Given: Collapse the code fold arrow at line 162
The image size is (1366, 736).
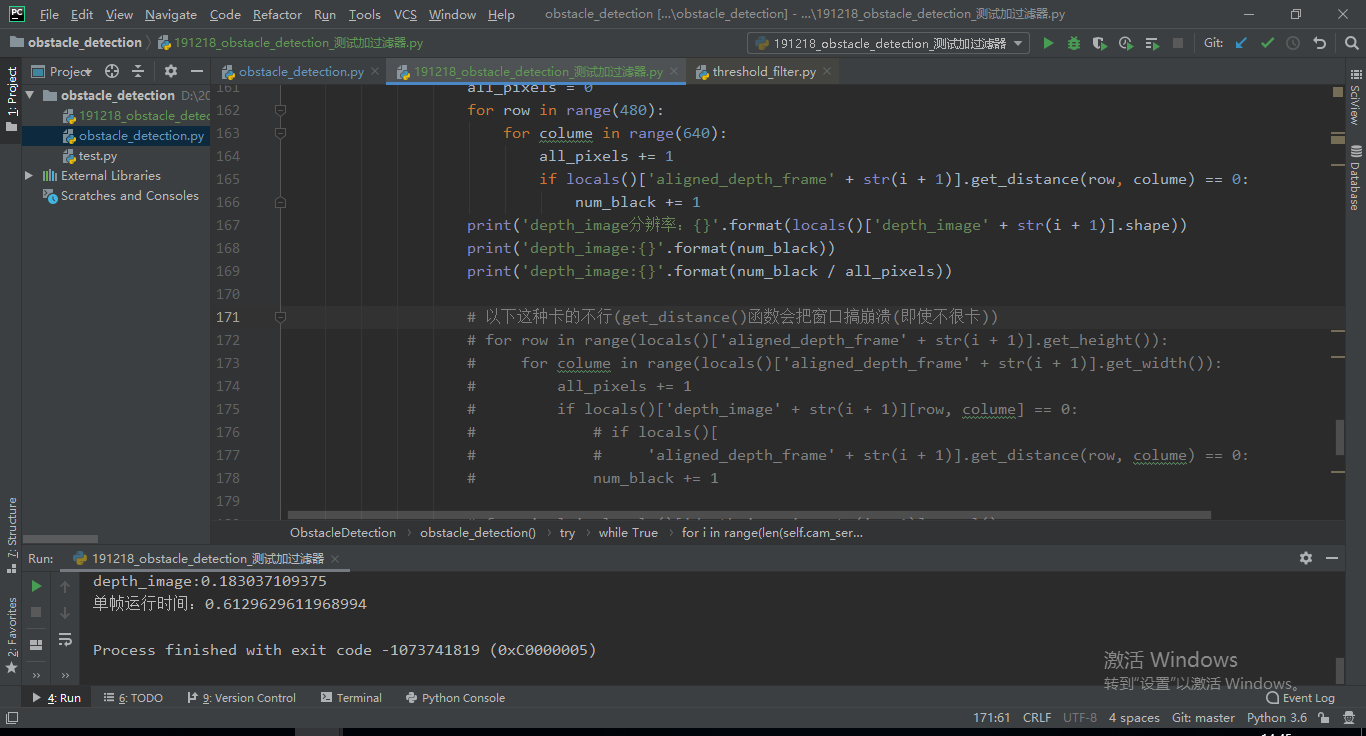Looking at the screenshot, I should (x=280, y=110).
